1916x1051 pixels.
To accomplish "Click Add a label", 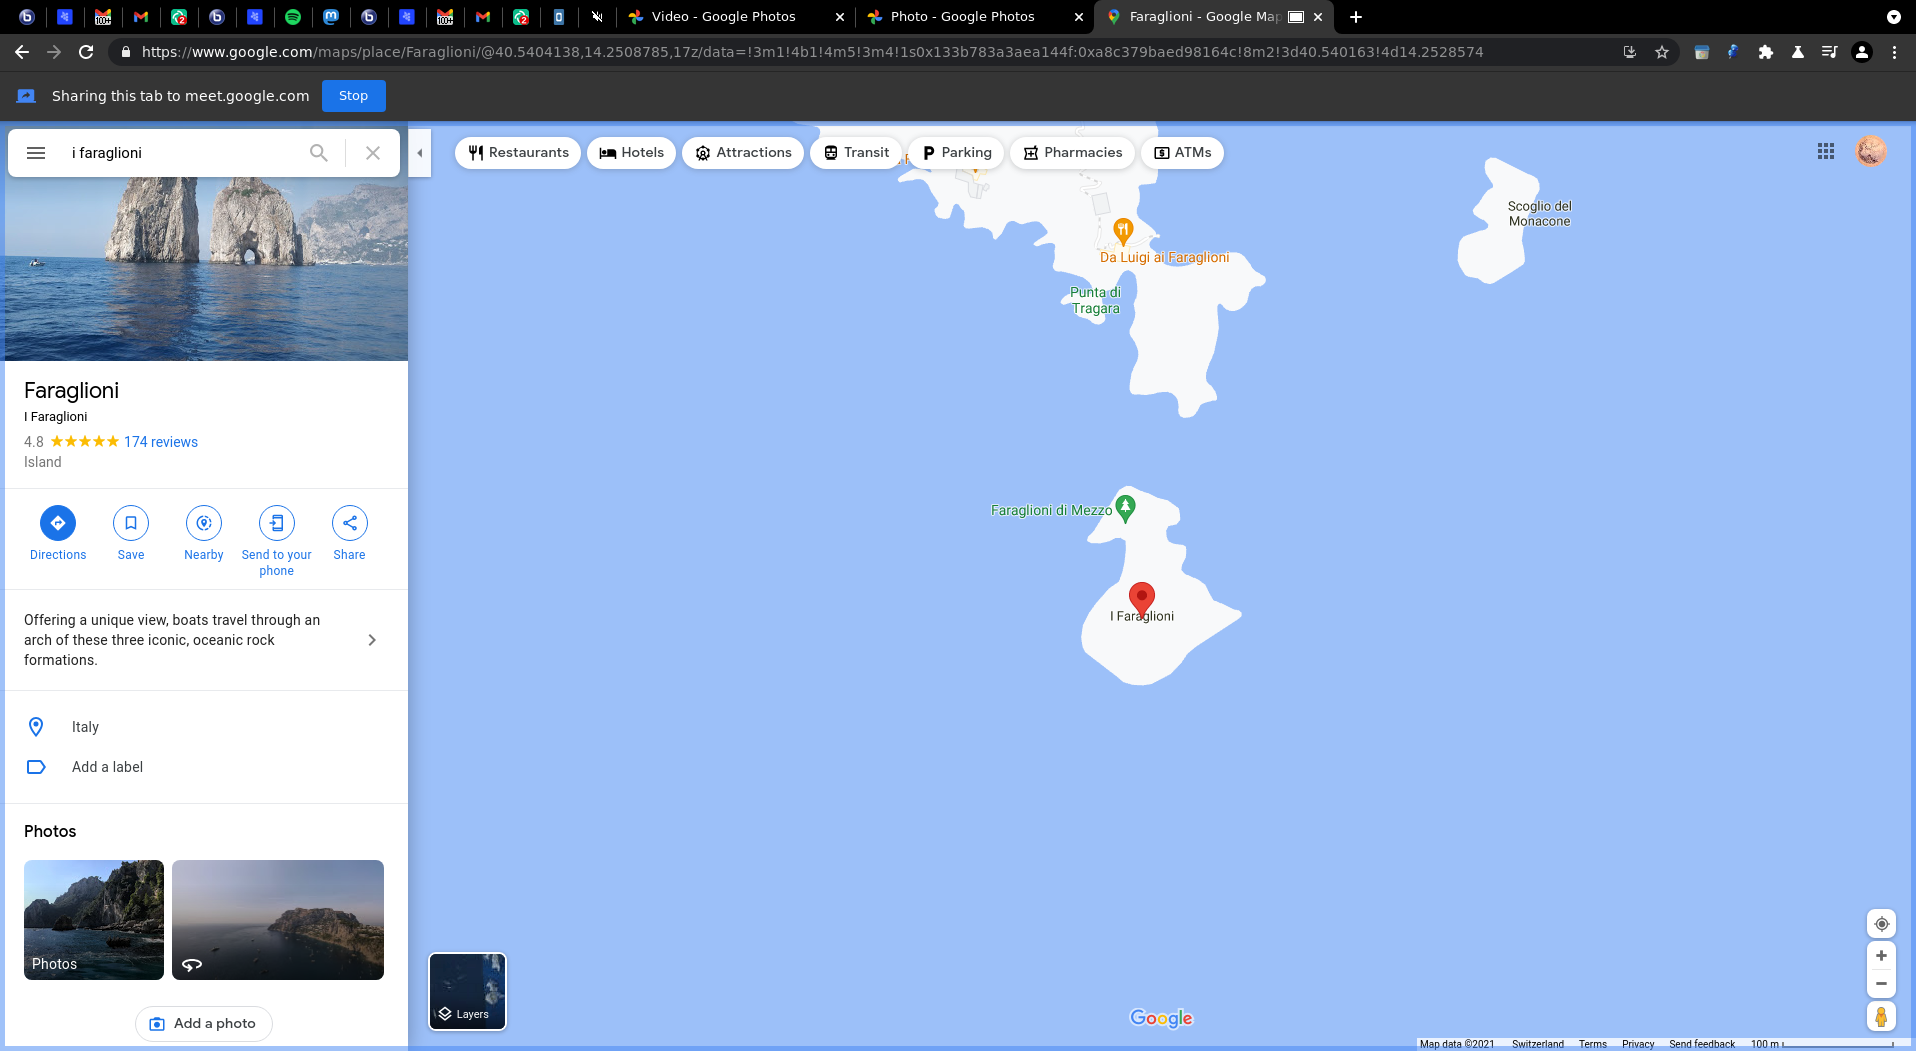I will (206, 767).
